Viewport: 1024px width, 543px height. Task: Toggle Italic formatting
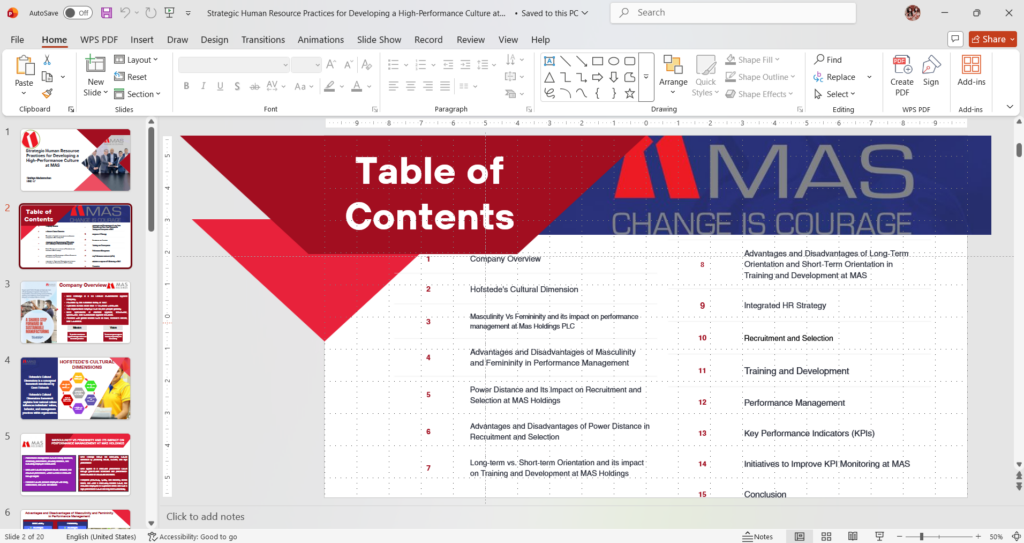[203, 86]
